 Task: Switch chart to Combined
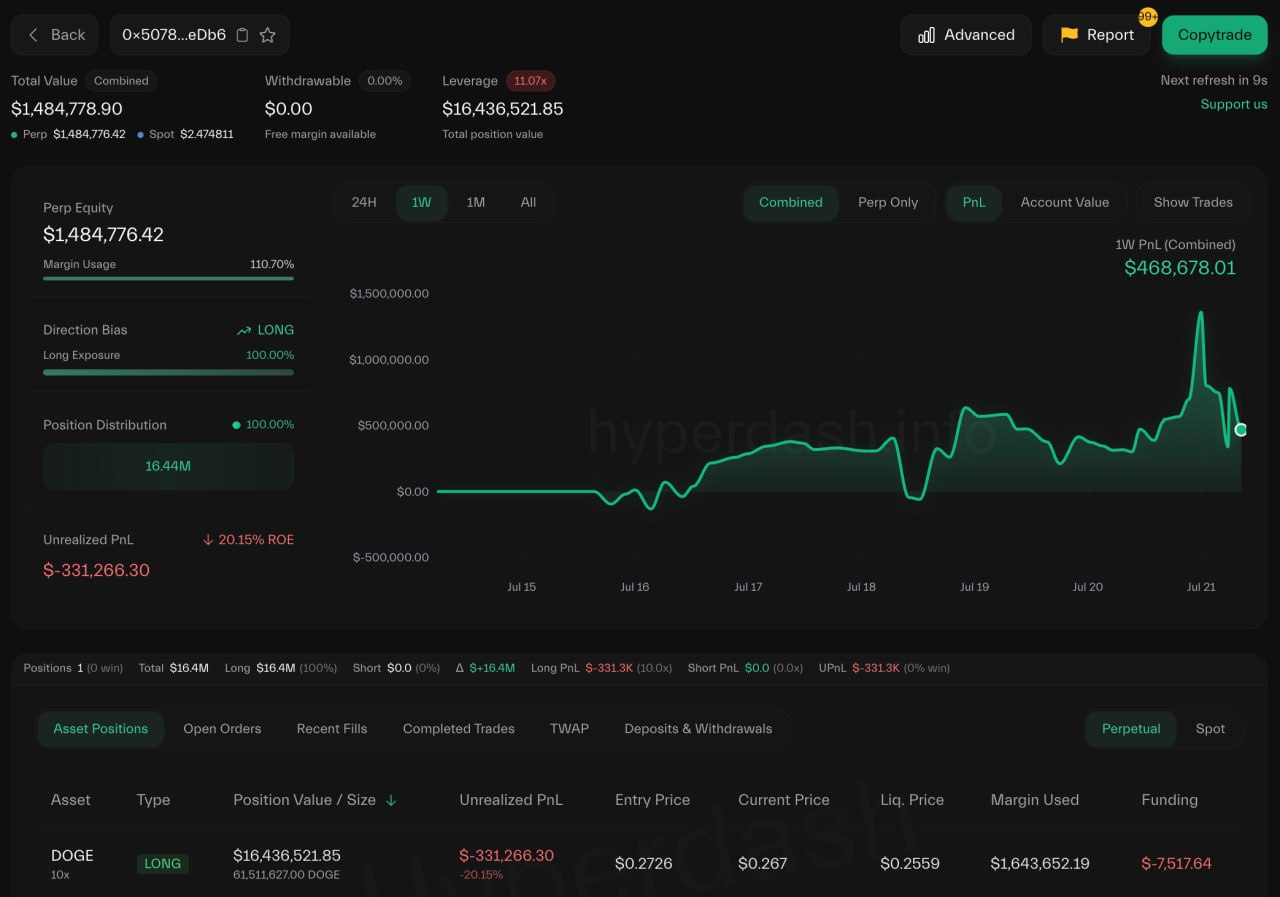[x=790, y=202]
